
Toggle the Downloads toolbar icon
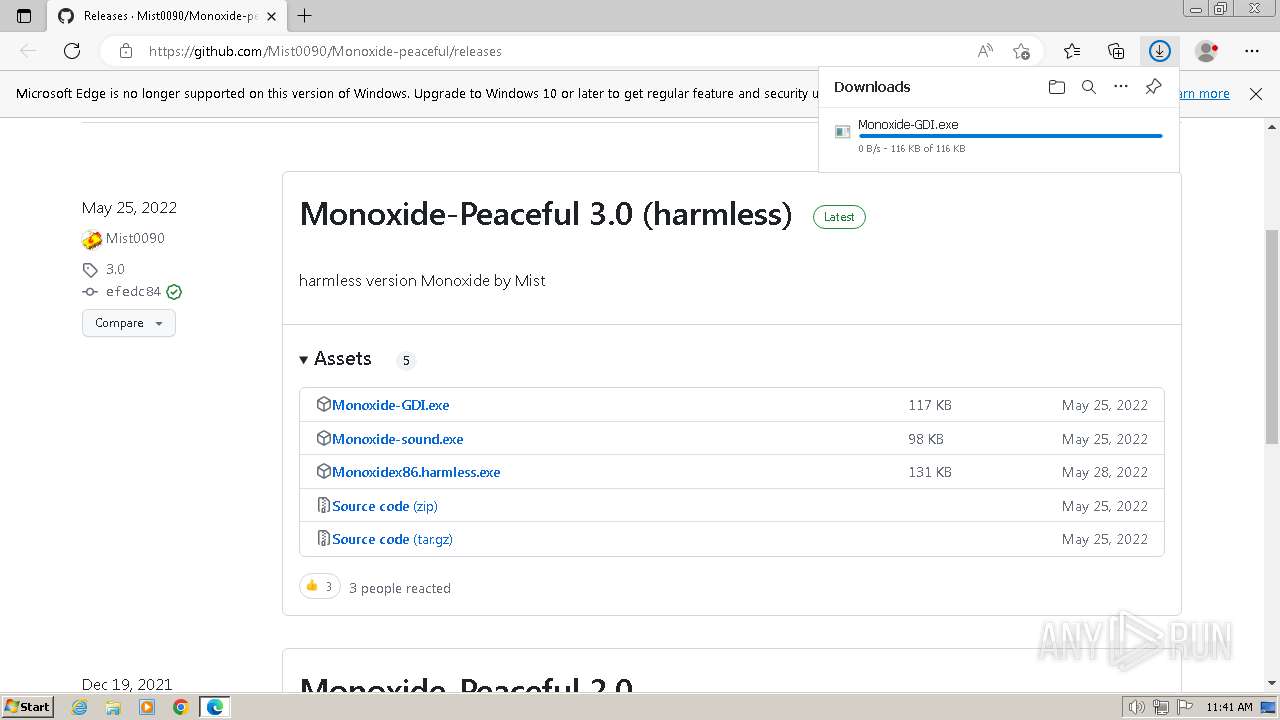(x=1159, y=51)
